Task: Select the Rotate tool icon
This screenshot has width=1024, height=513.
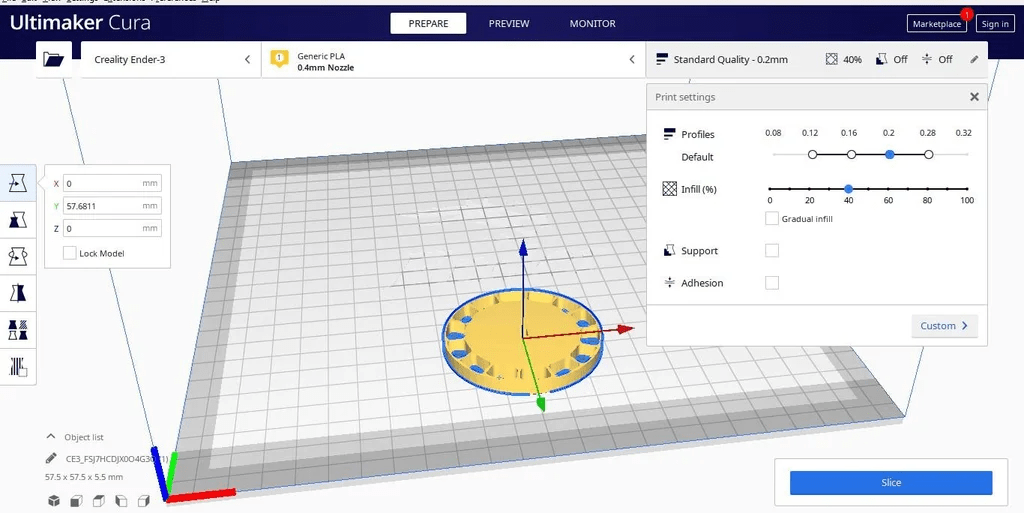Action: click(x=18, y=257)
